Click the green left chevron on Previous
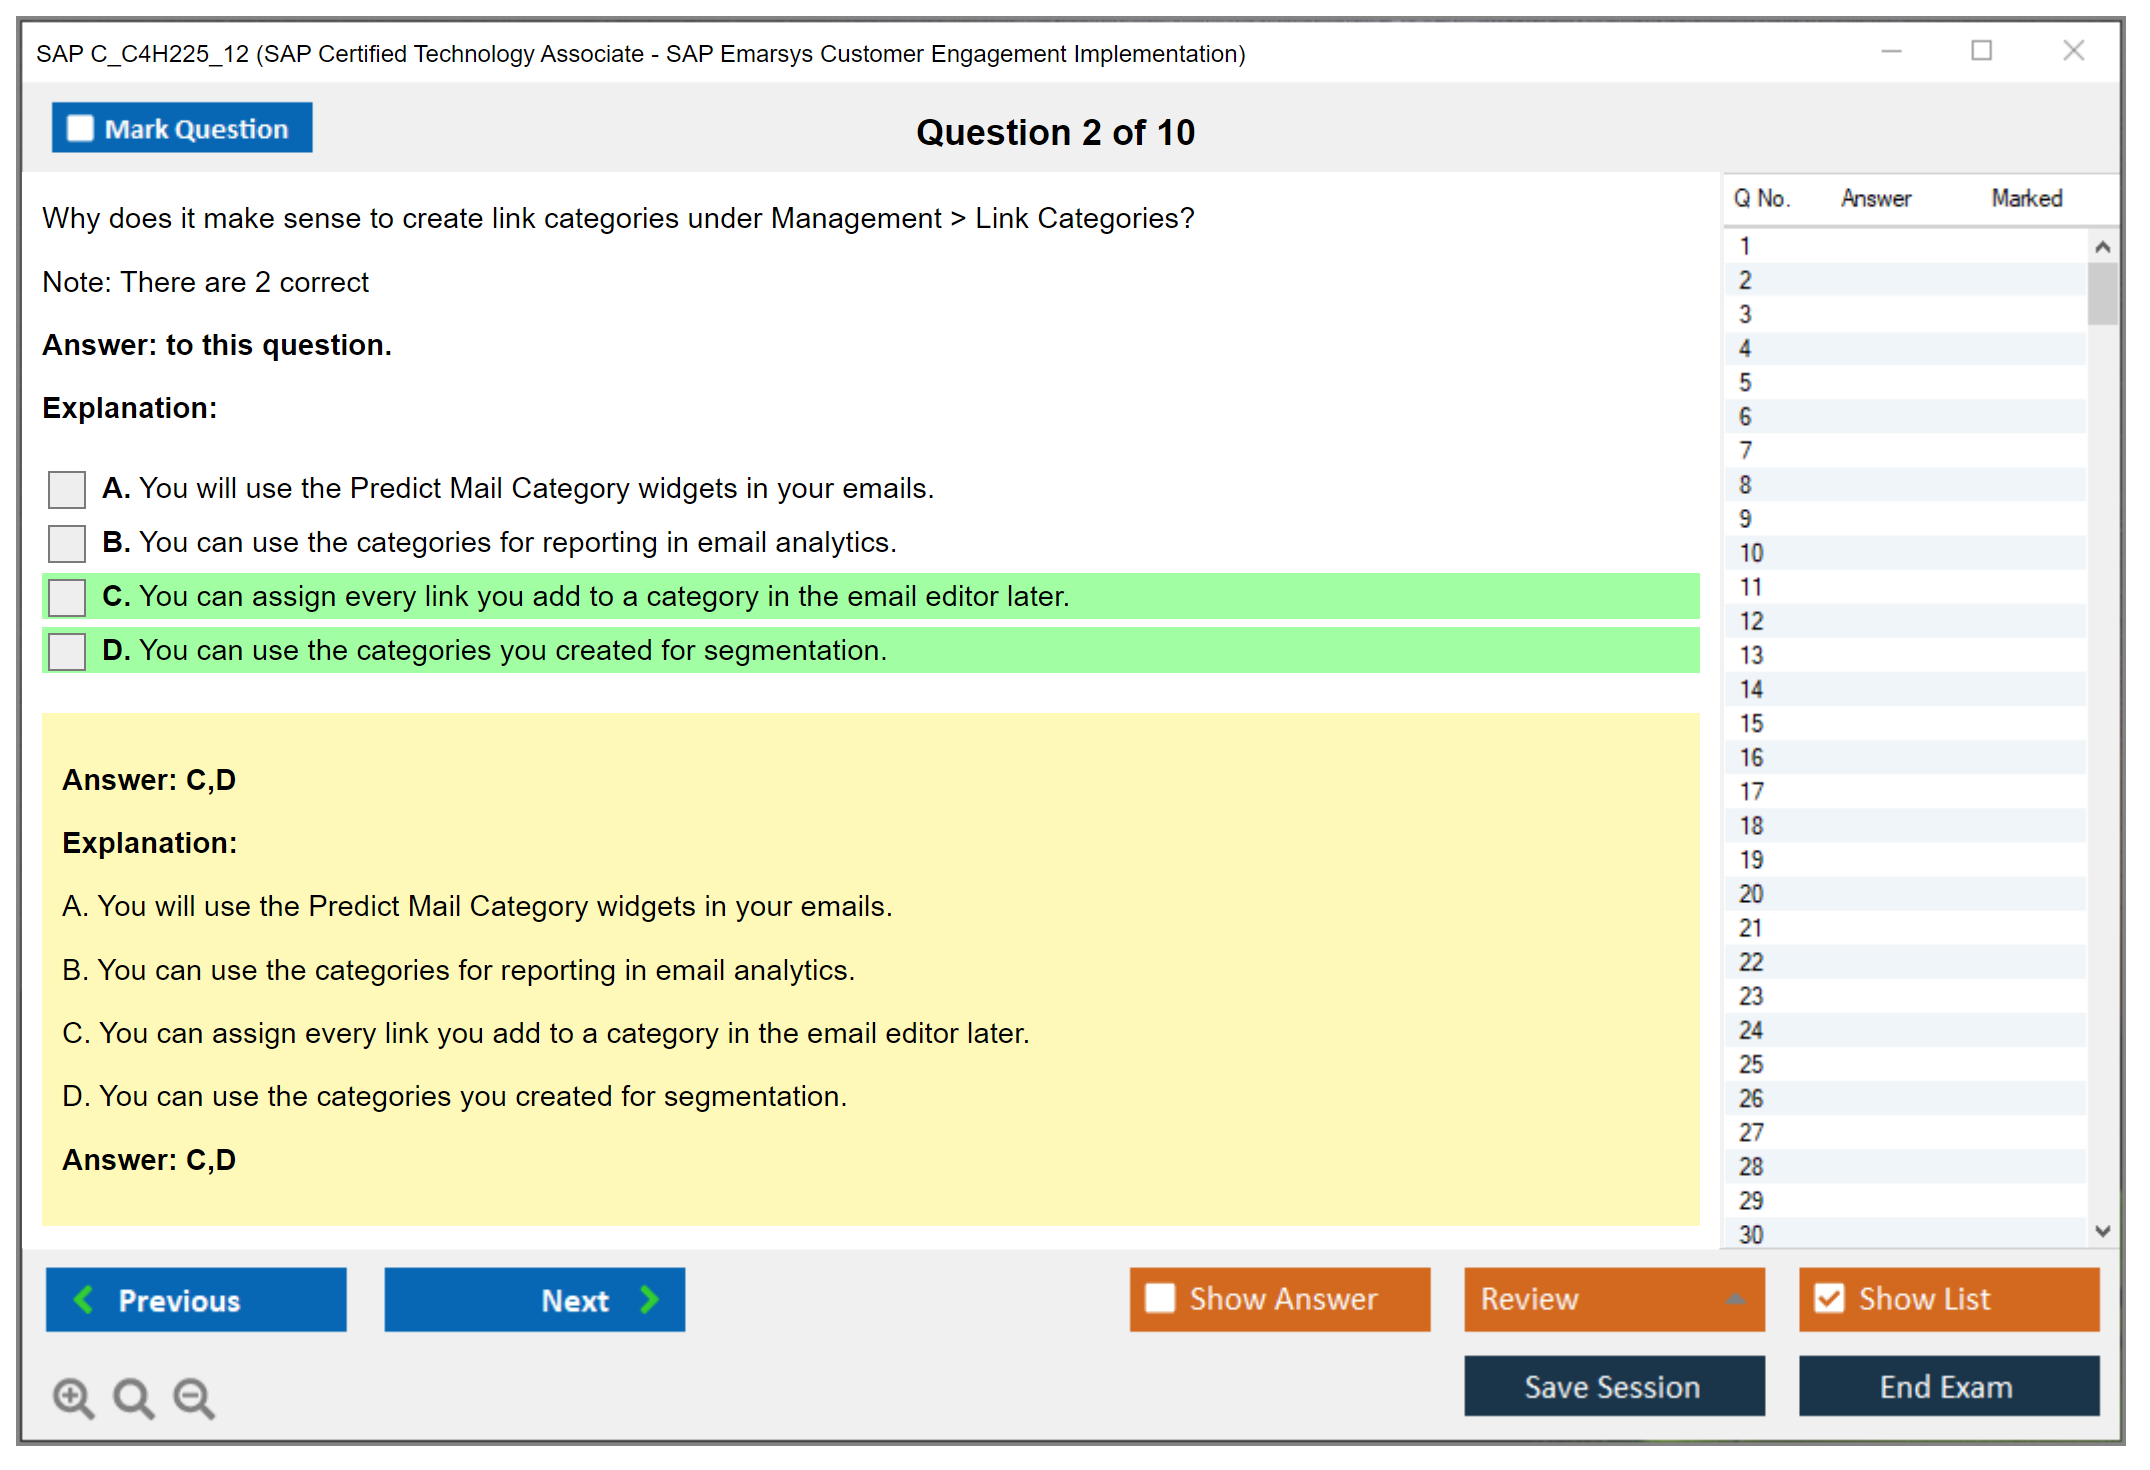2150x1470 pixels. point(84,1300)
